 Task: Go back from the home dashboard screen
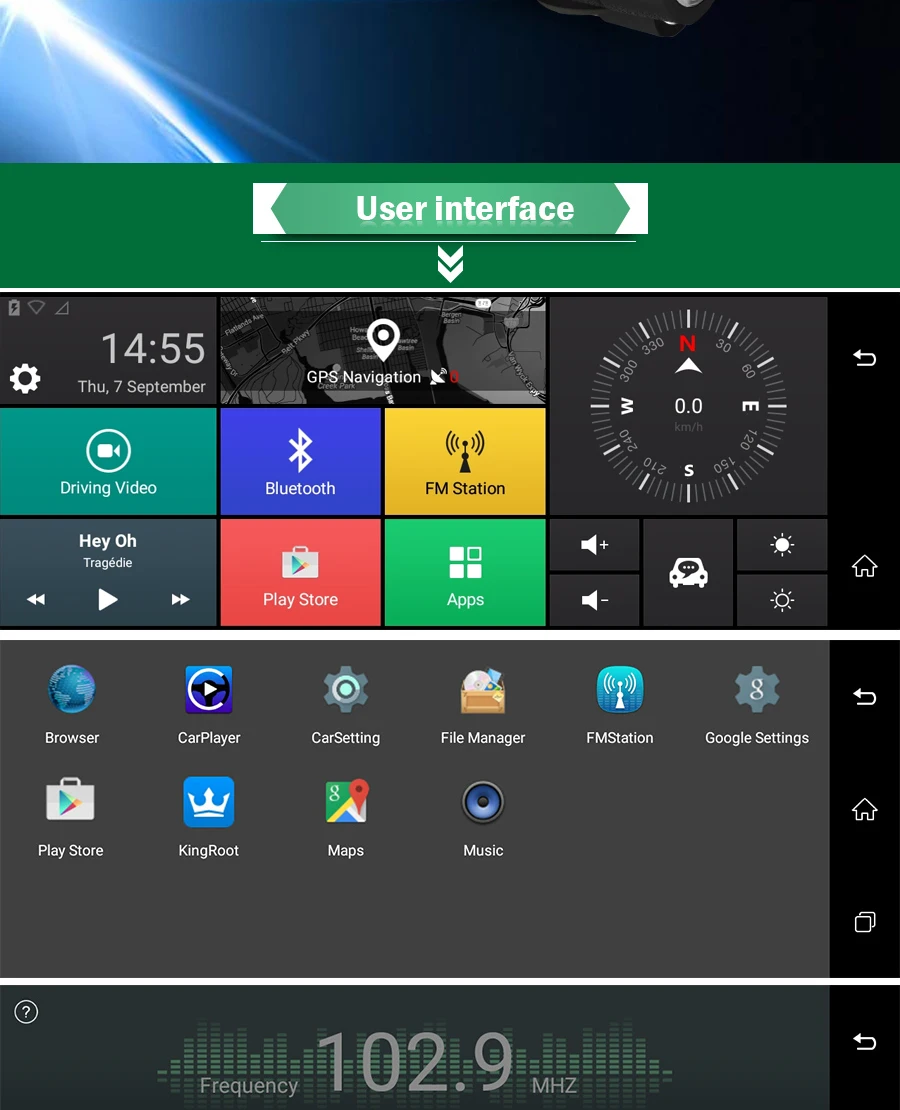pyautogui.click(x=864, y=357)
